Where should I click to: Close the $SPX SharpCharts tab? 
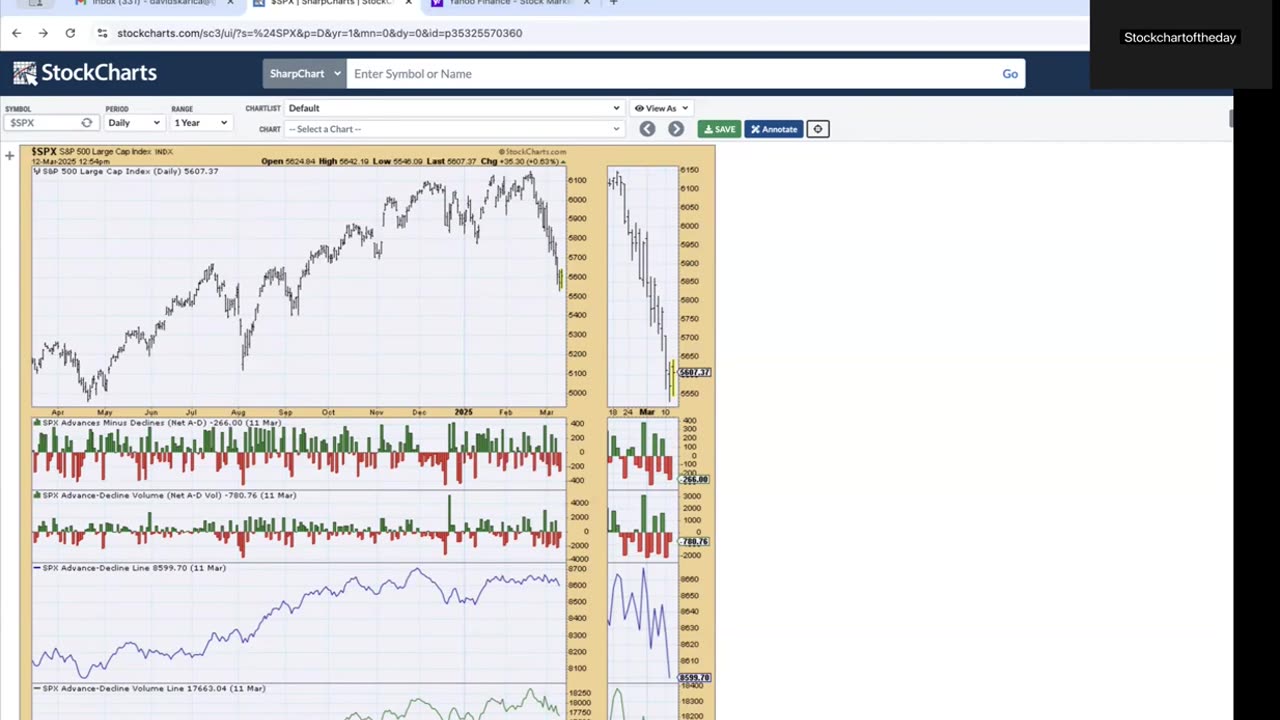[408, 3]
